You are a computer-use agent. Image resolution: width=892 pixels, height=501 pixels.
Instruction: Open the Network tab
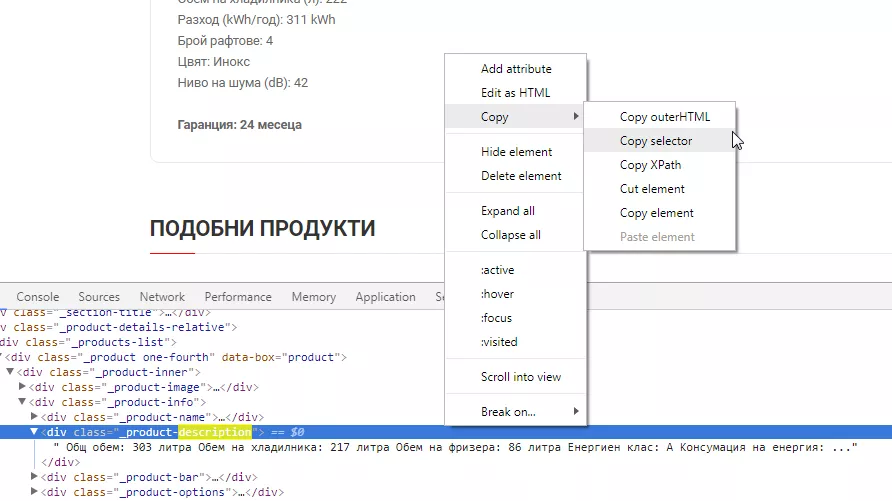click(162, 297)
